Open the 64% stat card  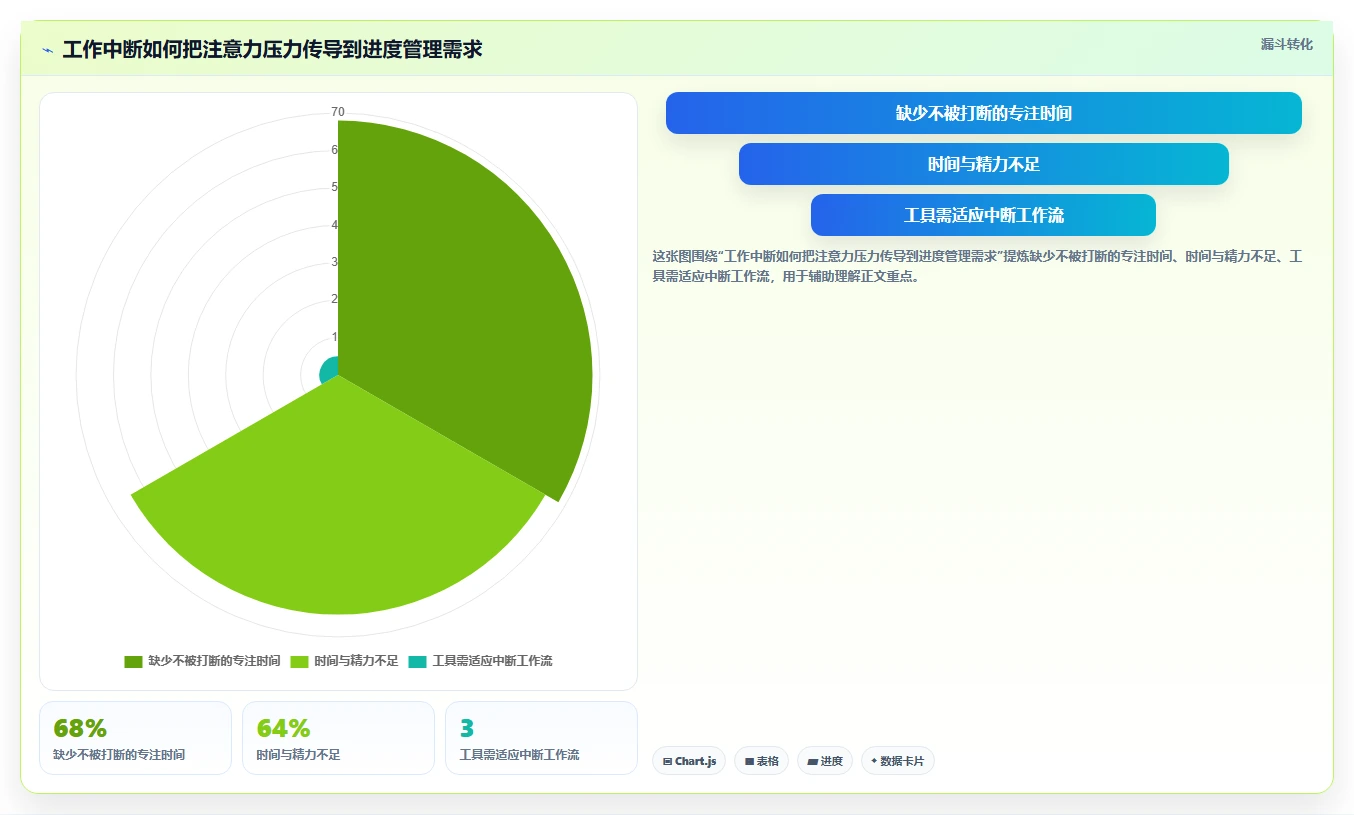coord(338,738)
